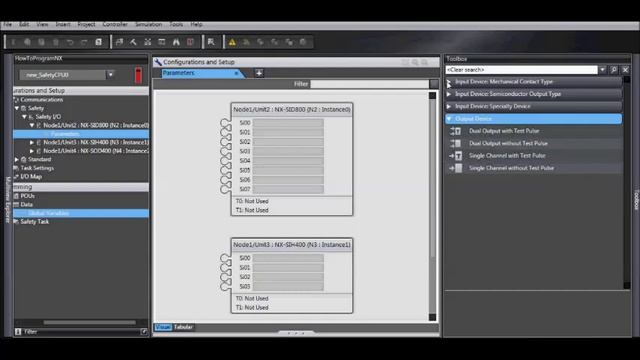
Task: Click the SI07 device field on NX-SID800
Action: point(288,189)
